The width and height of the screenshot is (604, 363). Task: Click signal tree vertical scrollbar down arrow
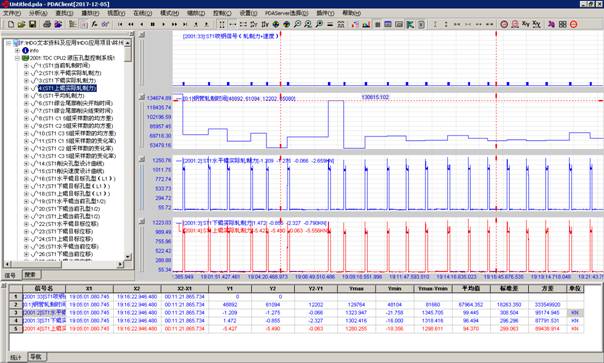pos(128,257)
